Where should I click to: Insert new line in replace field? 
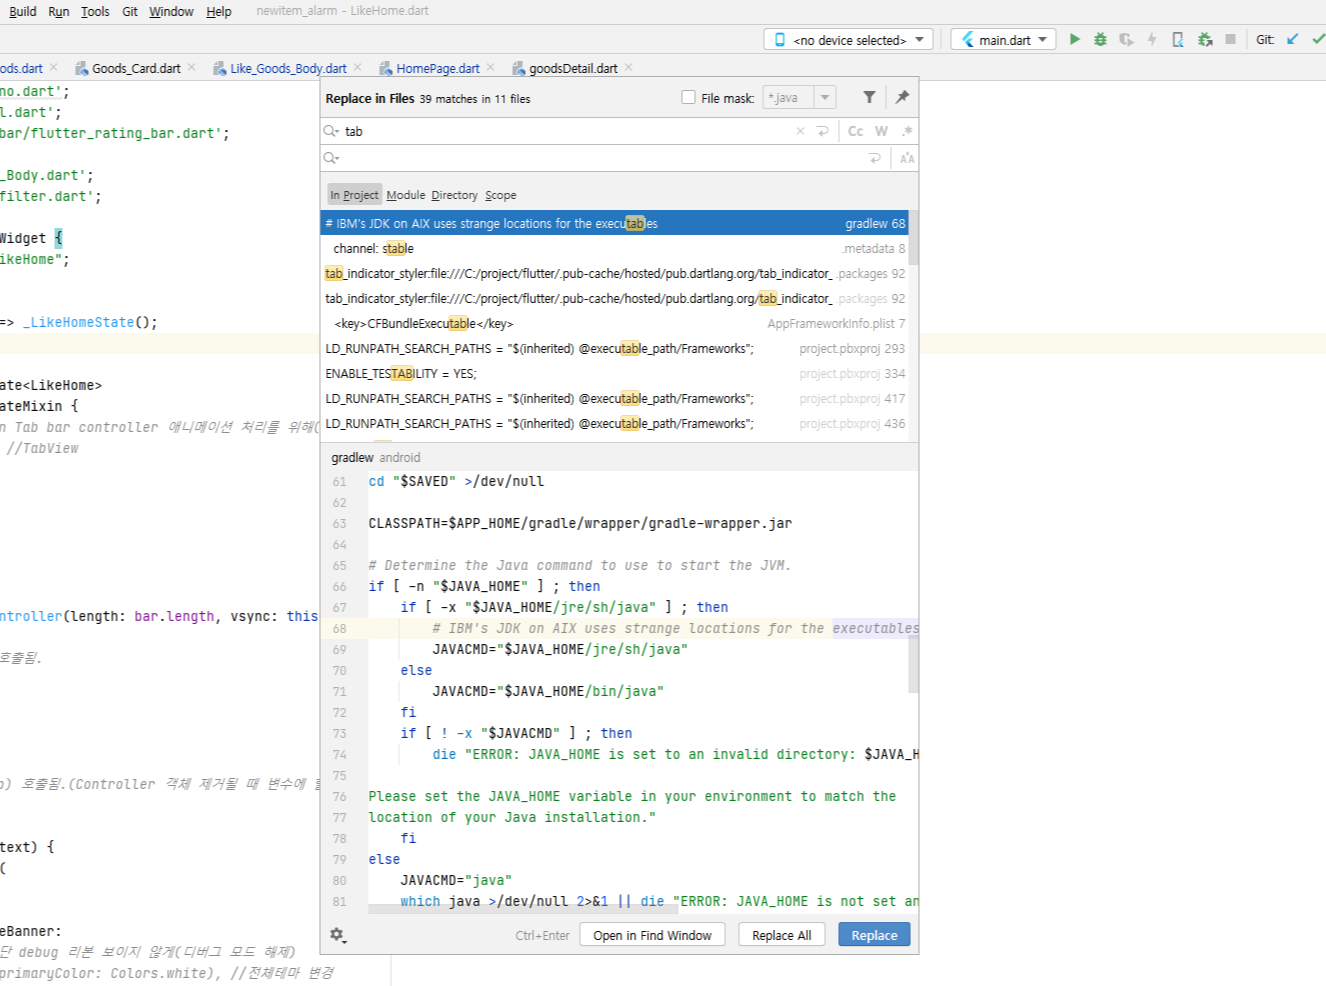click(875, 158)
